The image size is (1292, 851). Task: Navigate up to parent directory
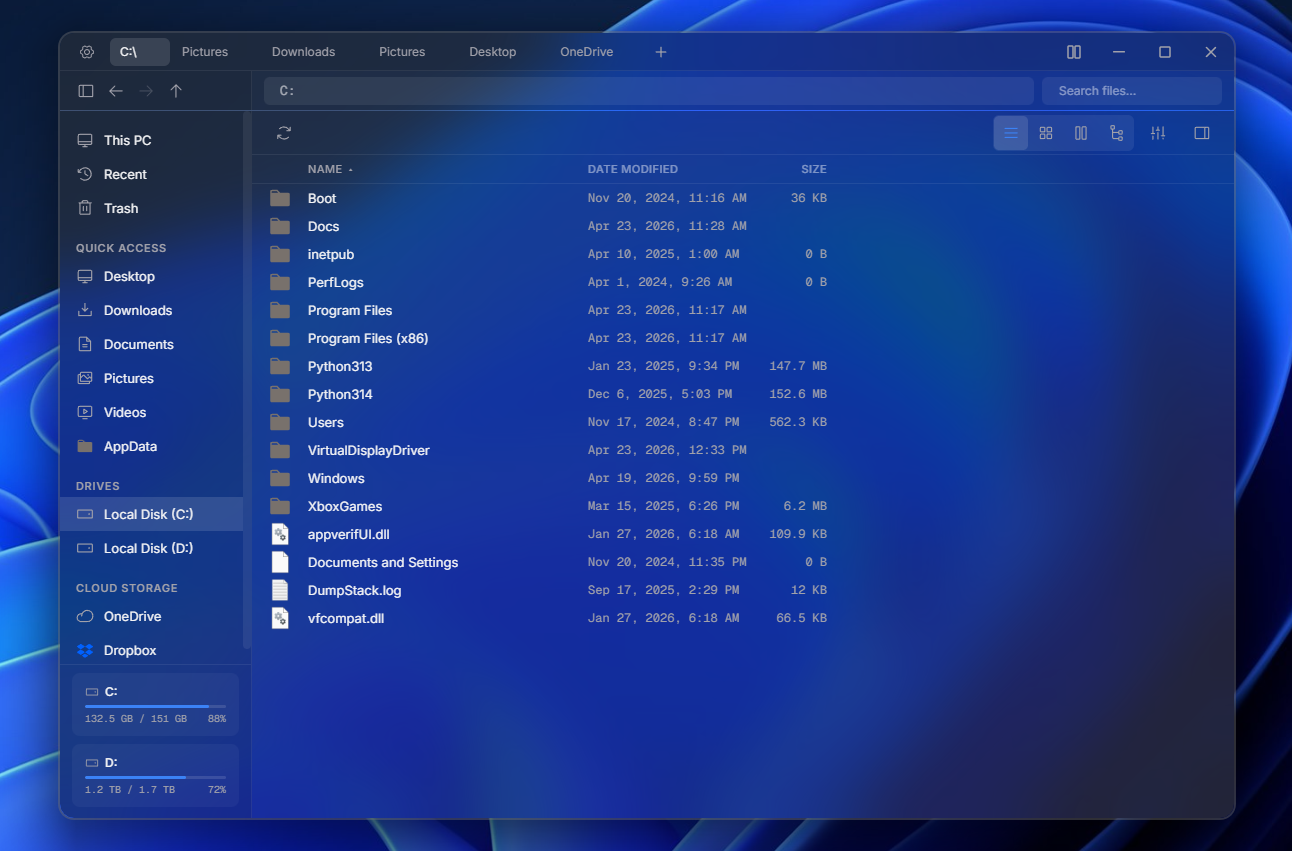pyautogui.click(x=176, y=91)
